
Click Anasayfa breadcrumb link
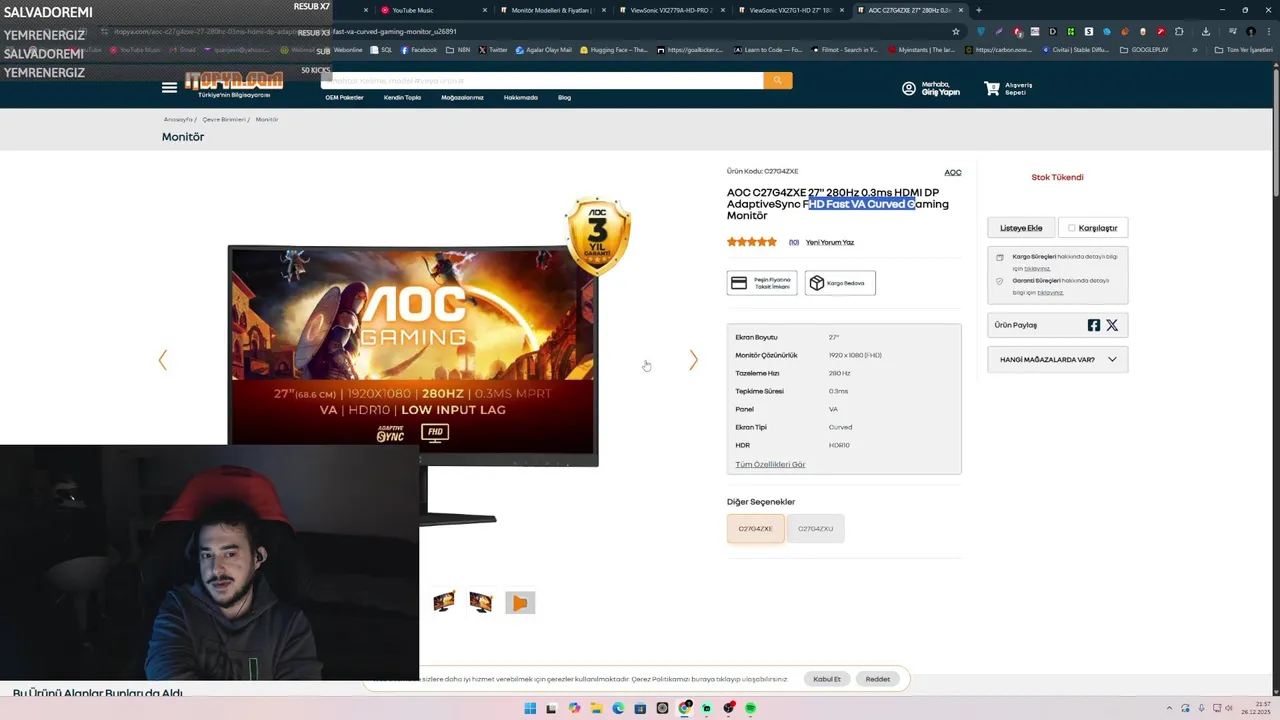[178, 119]
